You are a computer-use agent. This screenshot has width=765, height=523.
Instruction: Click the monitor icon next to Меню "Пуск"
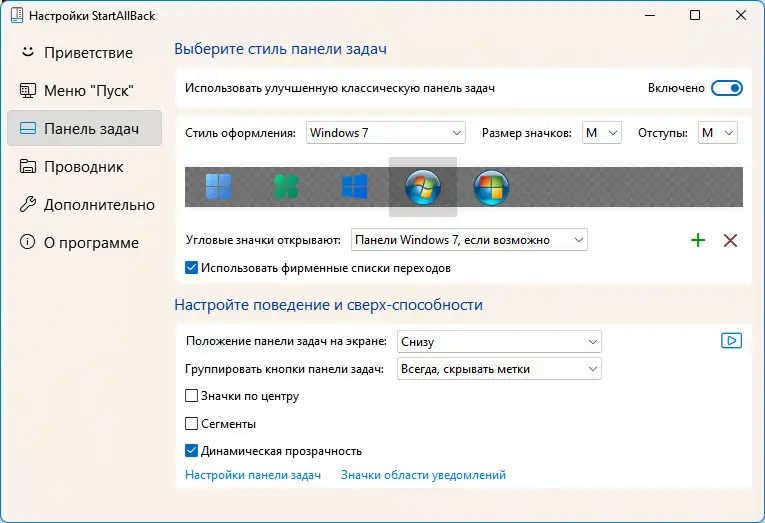(x=28, y=90)
